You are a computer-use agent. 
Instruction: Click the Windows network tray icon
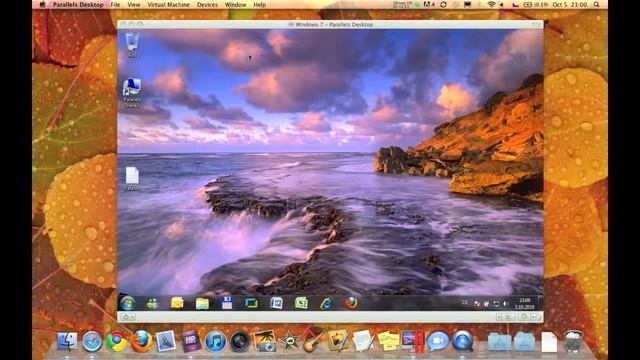point(496,304)
